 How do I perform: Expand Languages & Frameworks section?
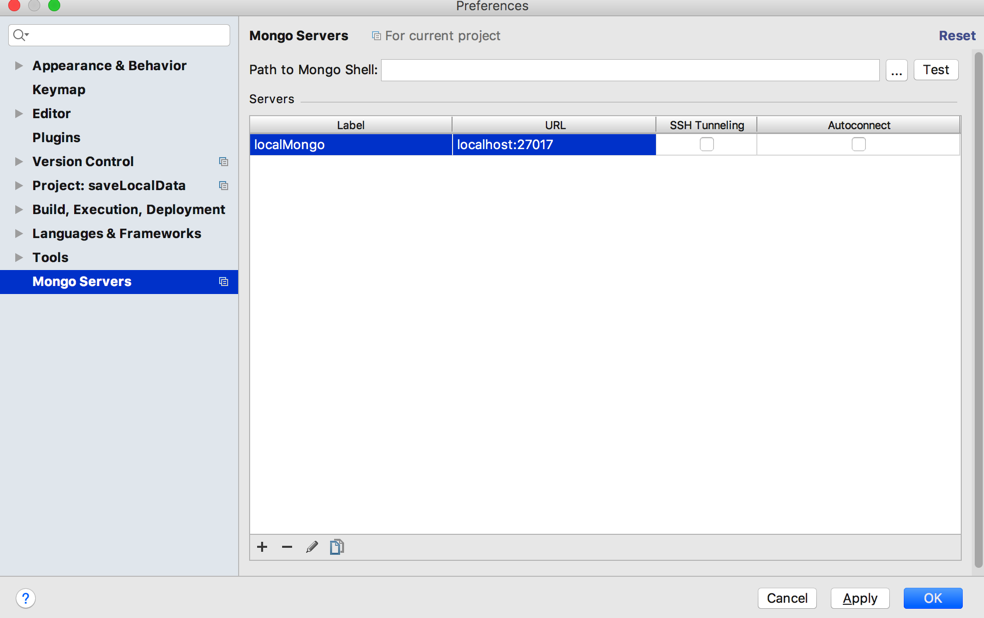point(19,233)
